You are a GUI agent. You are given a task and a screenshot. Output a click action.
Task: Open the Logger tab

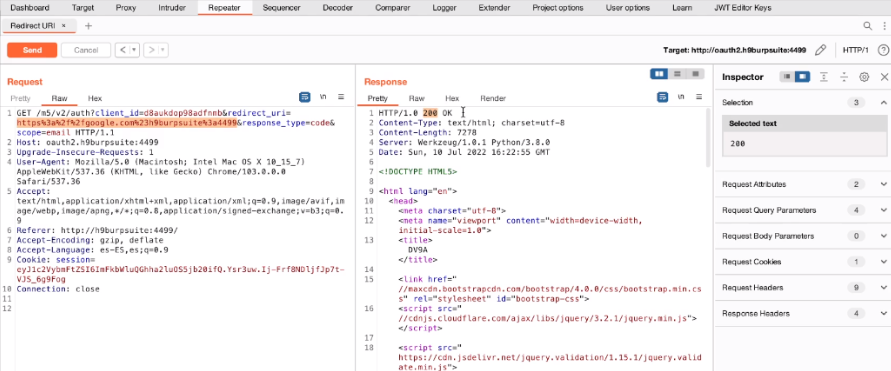click(444, 8)
